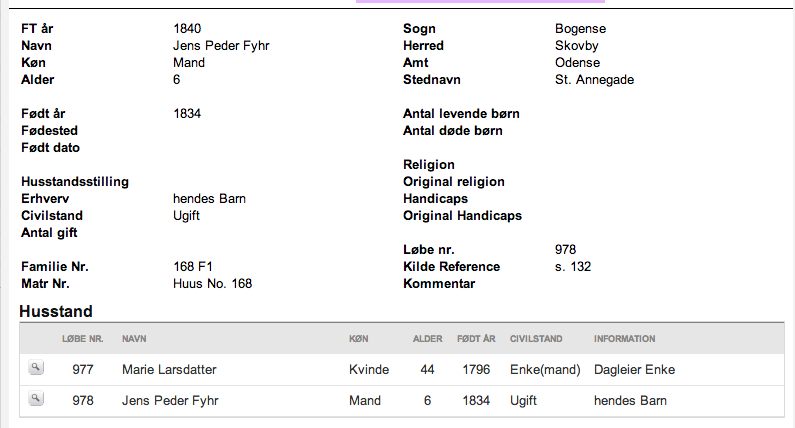The image size is (795, 428).
Task: Click Navn value Jens Peder Fyhr at top
Action: pyautogui.click(x=221, y=46)
